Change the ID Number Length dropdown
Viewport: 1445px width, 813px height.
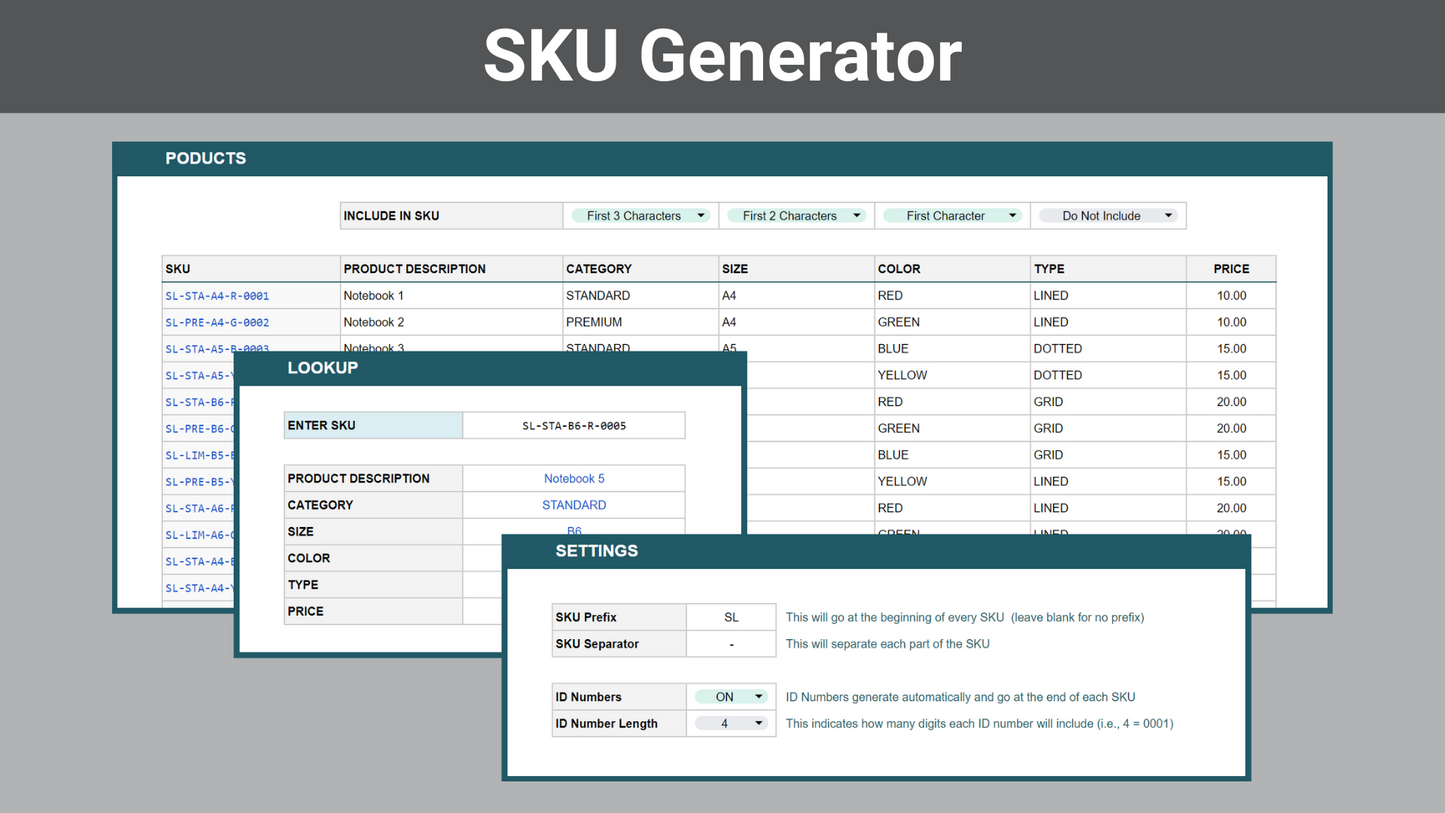731,724
